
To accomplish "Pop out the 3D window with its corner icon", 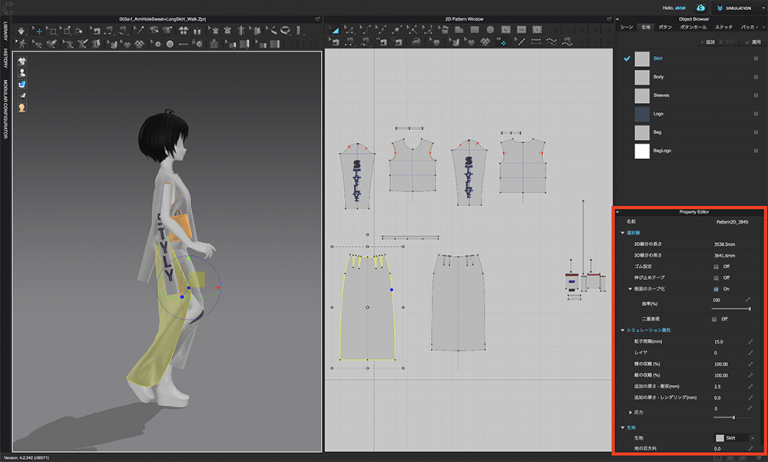I will click(317, 19).
